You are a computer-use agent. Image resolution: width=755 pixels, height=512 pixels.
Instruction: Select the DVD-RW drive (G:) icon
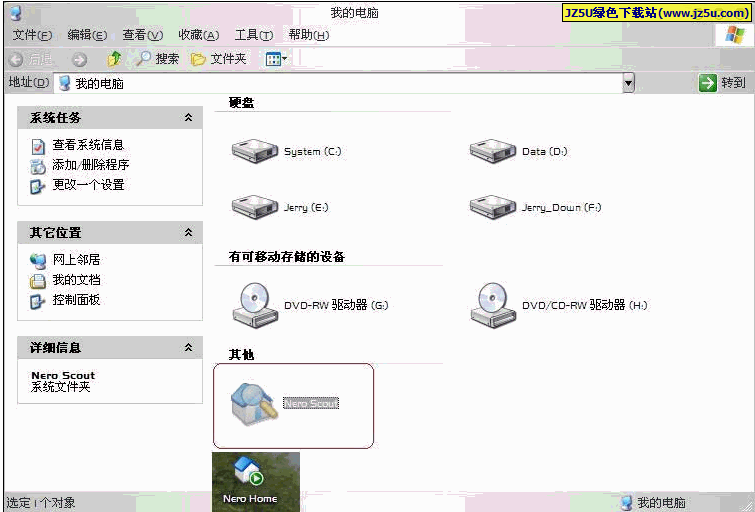(x=255, y=305)
